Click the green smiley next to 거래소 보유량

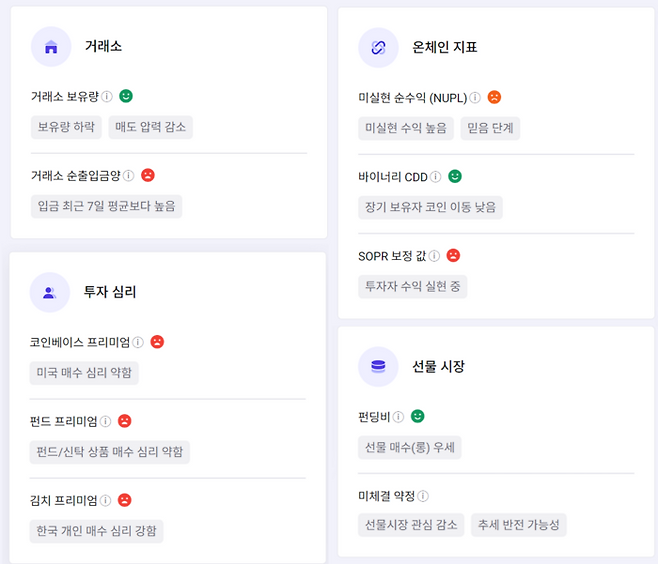pyautogui.click(x=126, y=96)
